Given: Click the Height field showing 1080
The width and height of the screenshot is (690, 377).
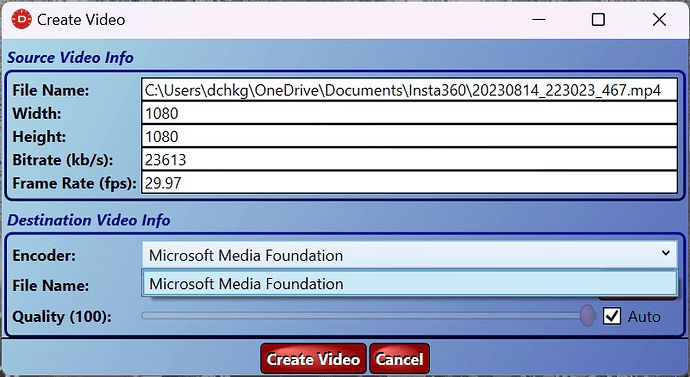Looking at the screenshot, I should pos(409,136).
